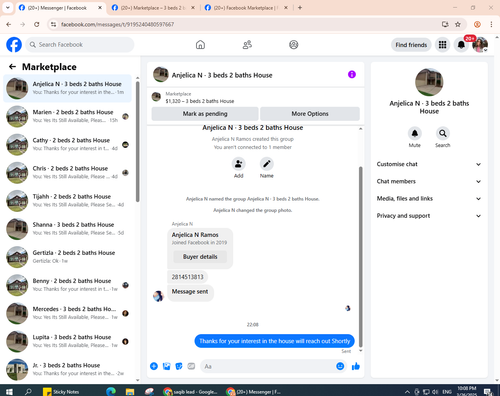The width and height of the screenshot is (500, 396).
Task: Click the Facebook logo icon
Action: coord(14,45)
